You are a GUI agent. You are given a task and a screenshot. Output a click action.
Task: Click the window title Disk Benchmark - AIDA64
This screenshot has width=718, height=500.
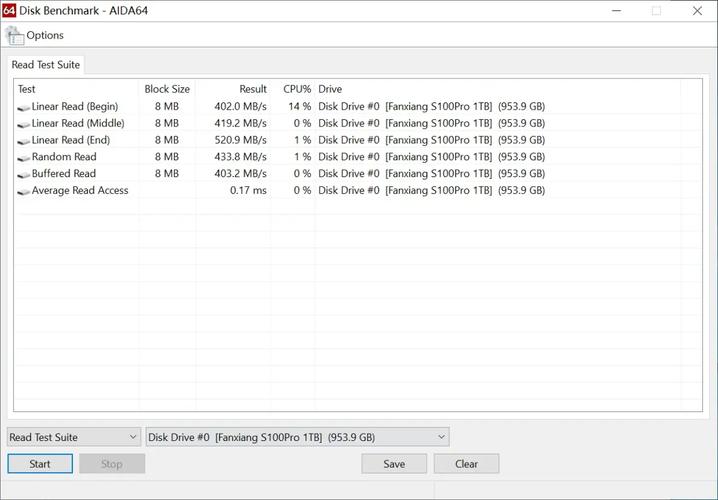(83, 11)
